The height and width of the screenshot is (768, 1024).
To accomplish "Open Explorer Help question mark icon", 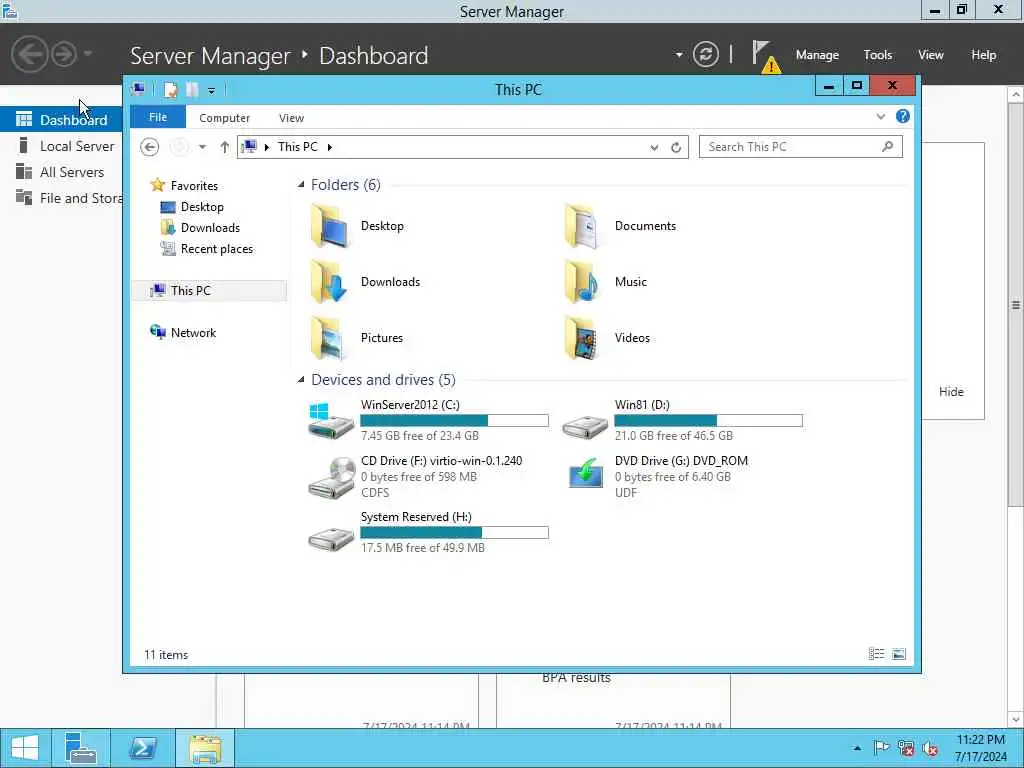I will 903,116.
